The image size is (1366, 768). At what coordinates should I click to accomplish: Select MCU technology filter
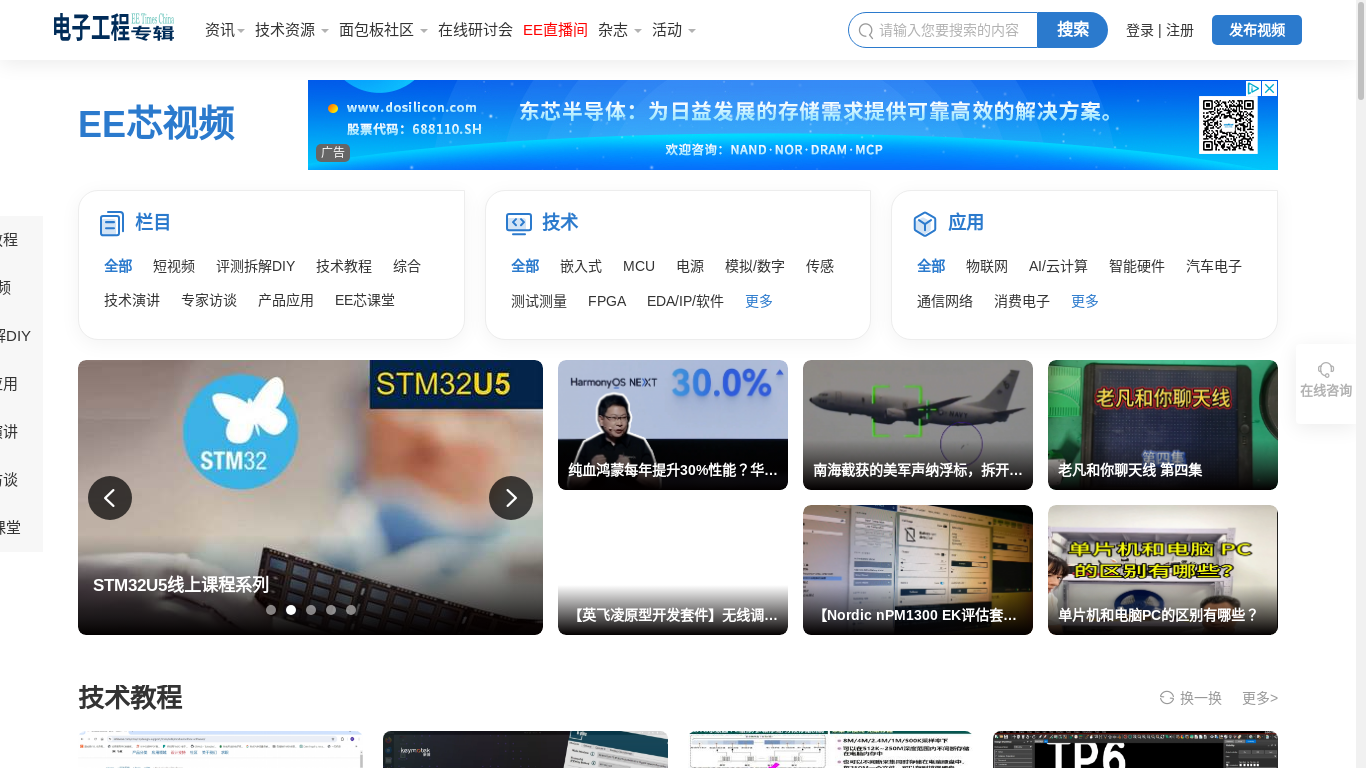pos(639,266)
